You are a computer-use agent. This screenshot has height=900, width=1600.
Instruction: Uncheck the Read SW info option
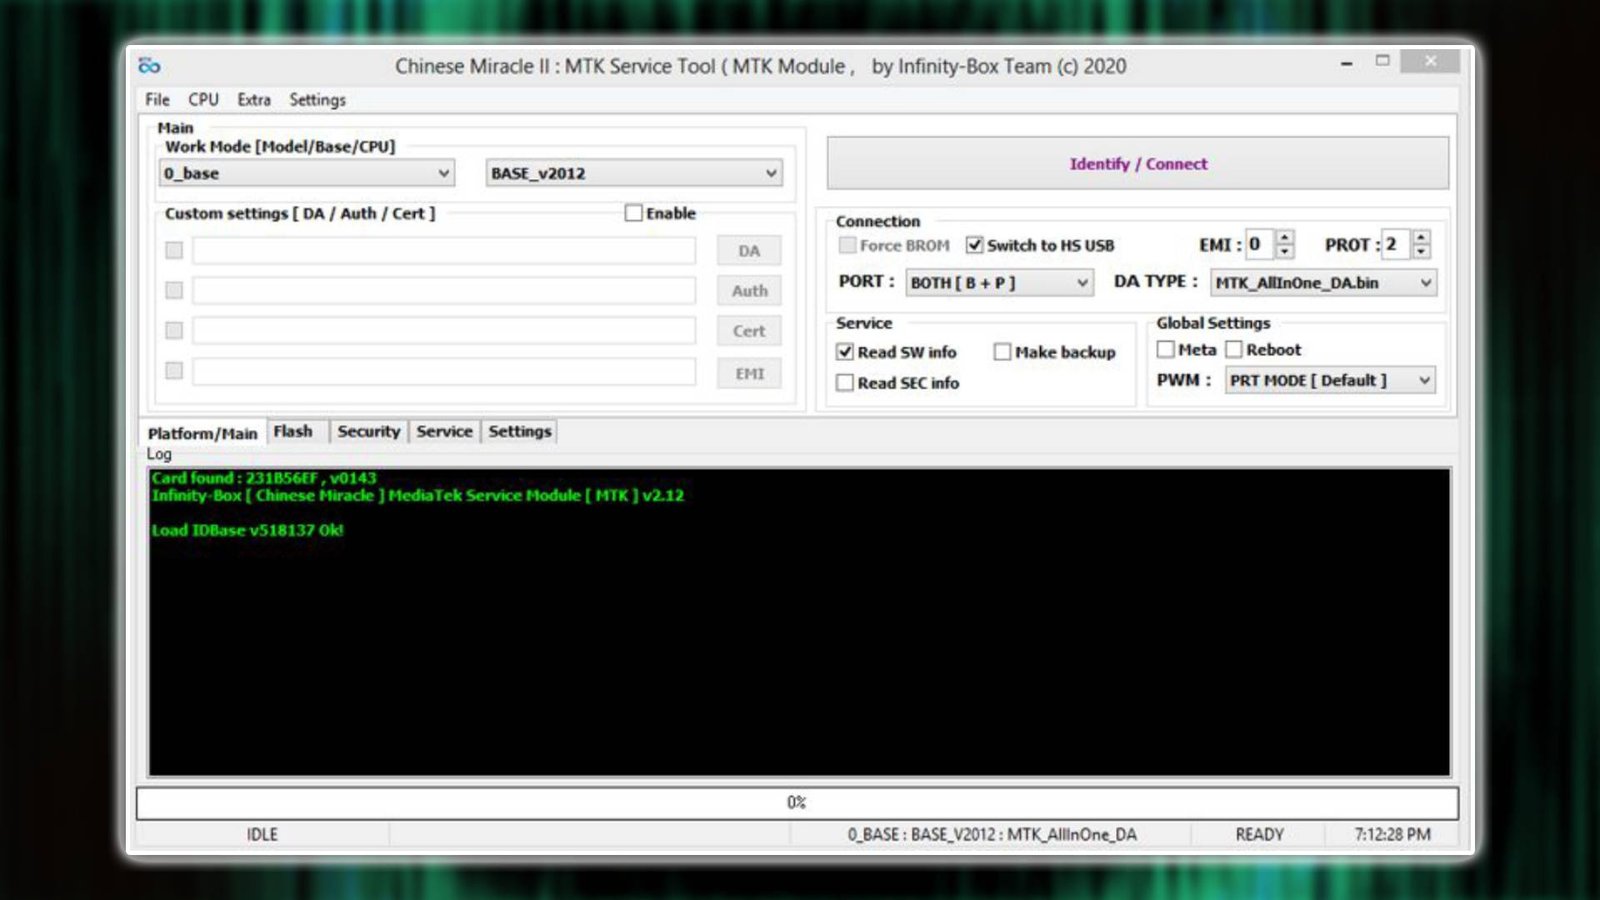click(x=845, y=351)
